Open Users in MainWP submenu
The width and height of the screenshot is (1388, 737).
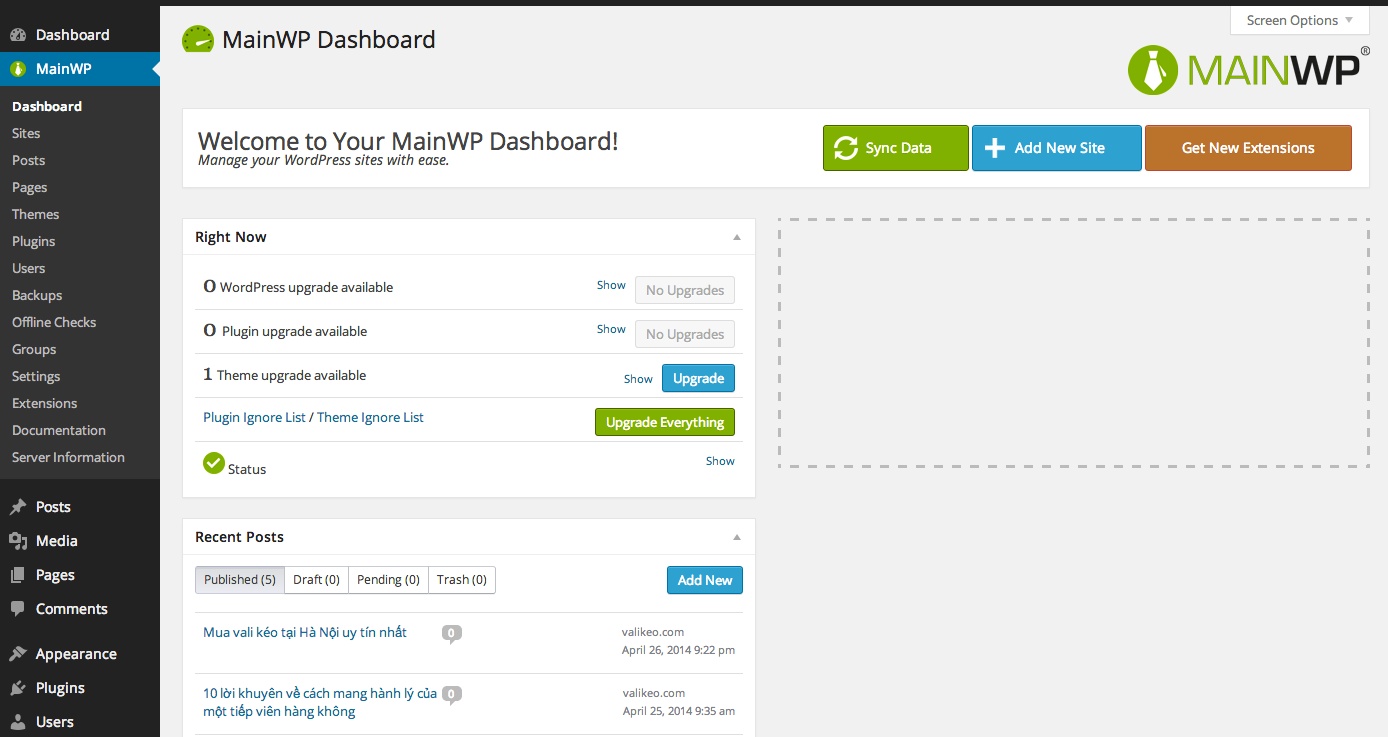click(28, 268)
